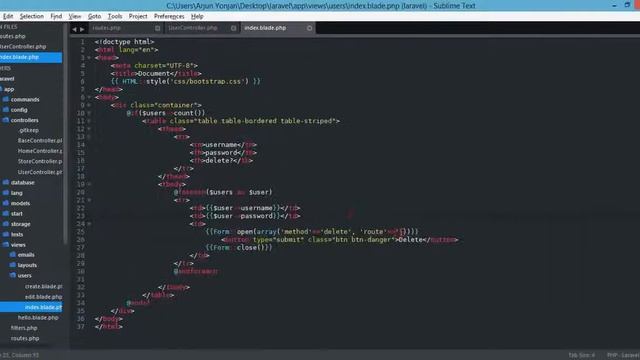Click the tests folder icon
Screen dimensions: 640x360
pos(6,234)
